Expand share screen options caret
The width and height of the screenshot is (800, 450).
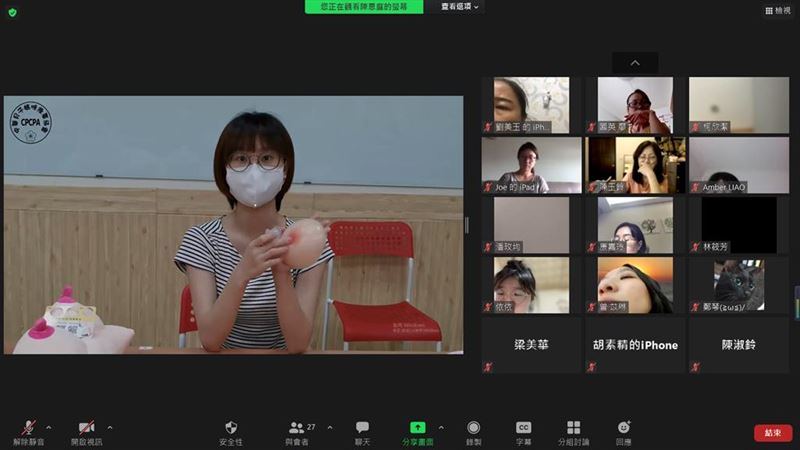coord(441,427)
